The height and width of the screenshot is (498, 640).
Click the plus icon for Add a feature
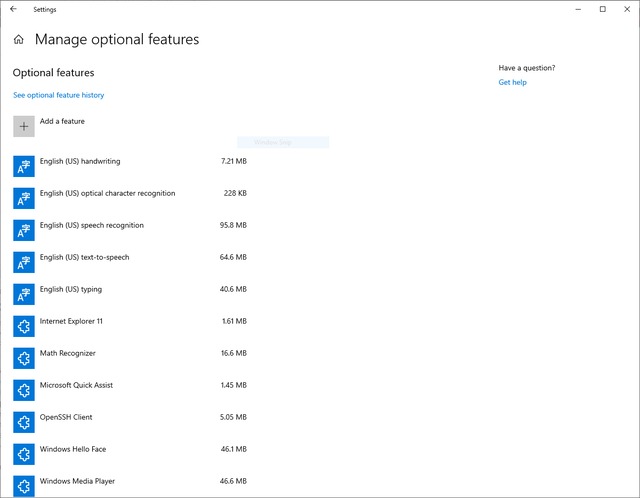[24, 126]
